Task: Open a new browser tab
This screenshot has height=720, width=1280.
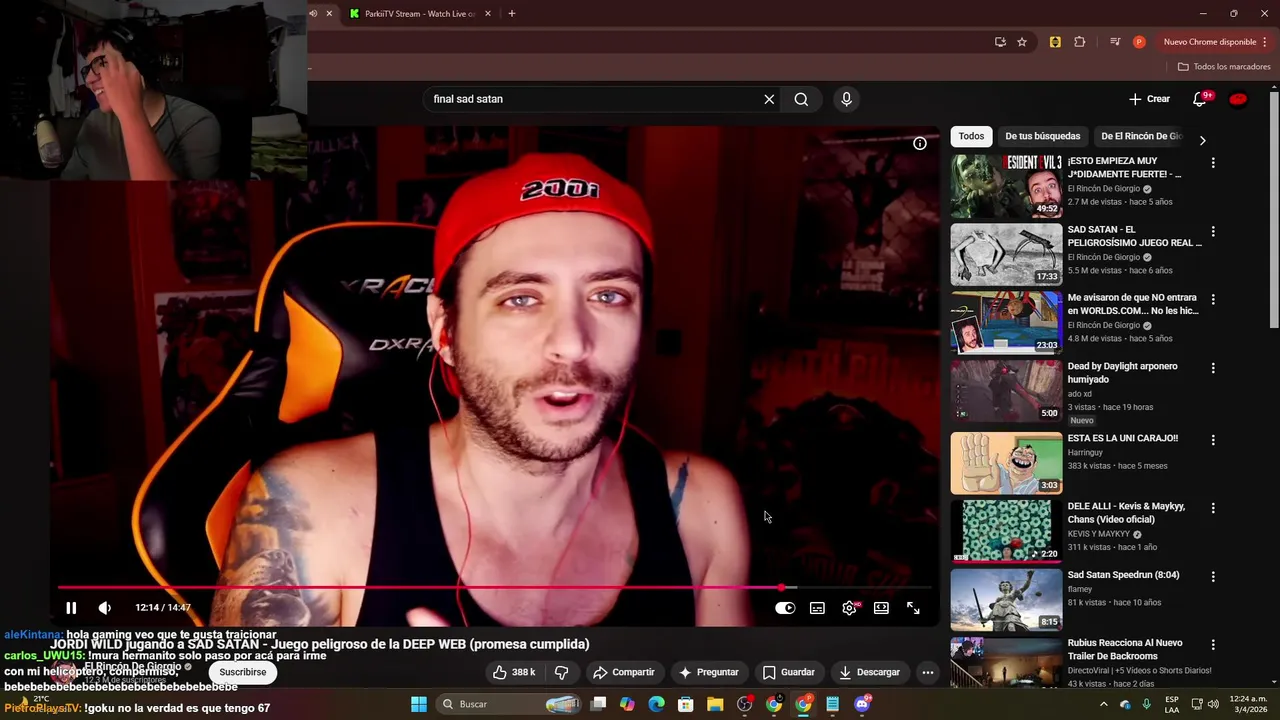Action: 512,14
